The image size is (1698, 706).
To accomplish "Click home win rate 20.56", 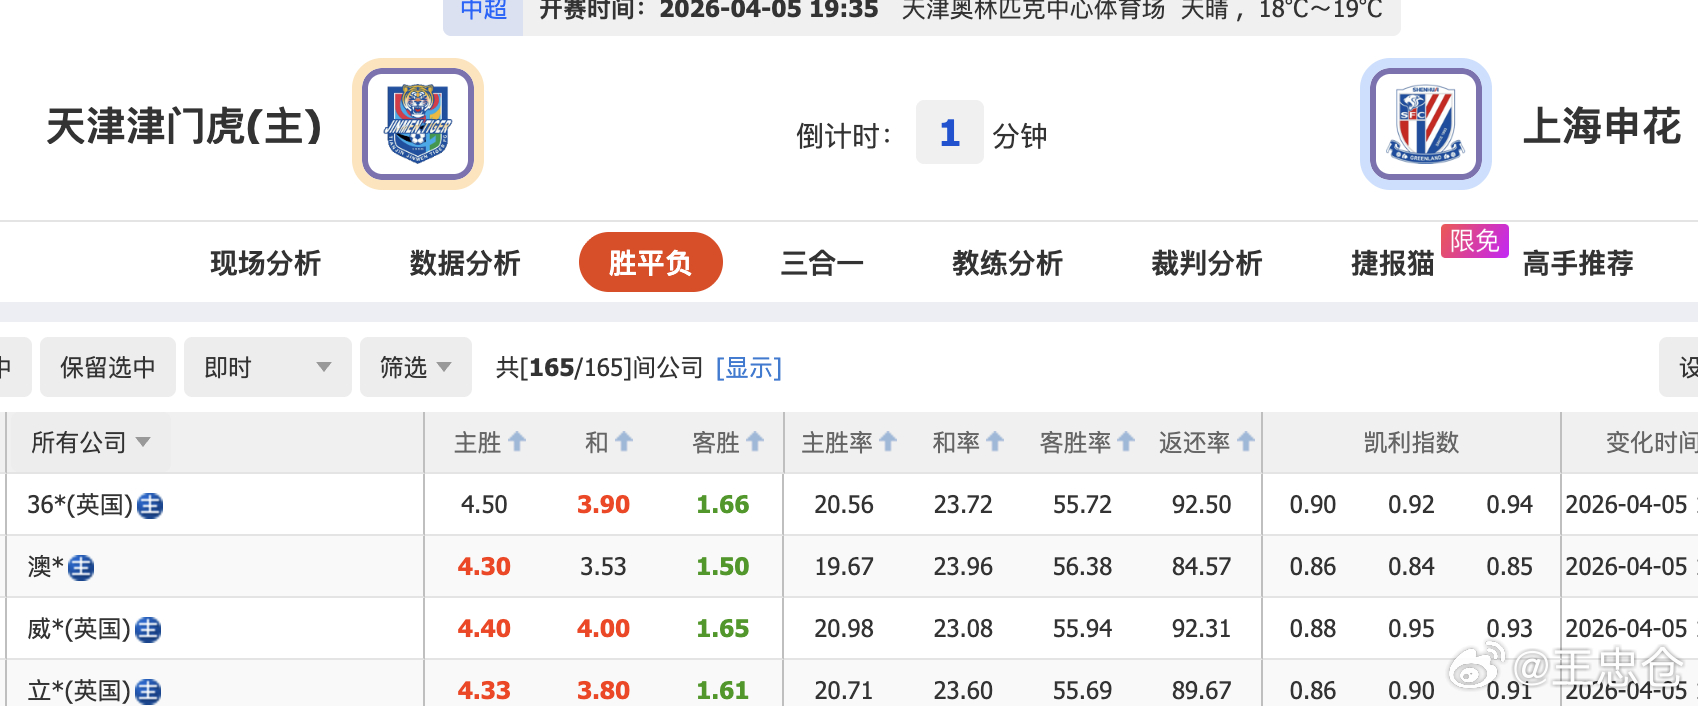I will (844, 505).
